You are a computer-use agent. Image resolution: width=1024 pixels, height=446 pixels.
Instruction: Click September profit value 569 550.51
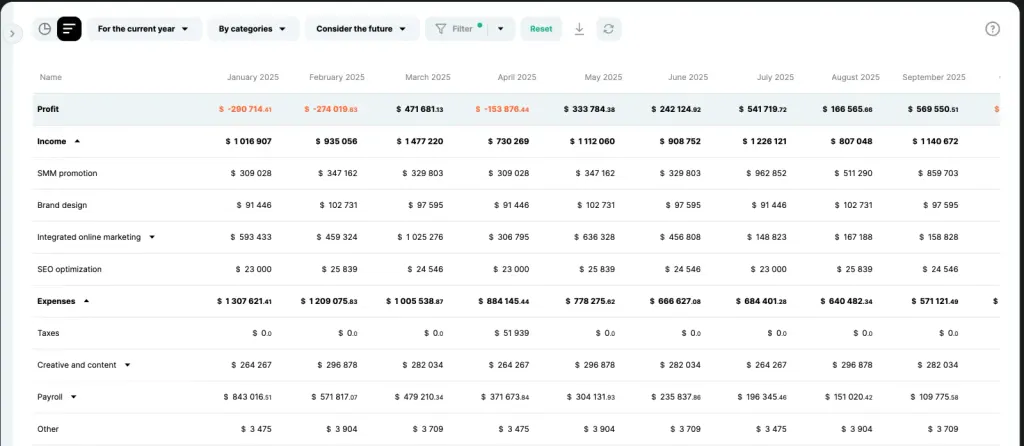point(933,109)
